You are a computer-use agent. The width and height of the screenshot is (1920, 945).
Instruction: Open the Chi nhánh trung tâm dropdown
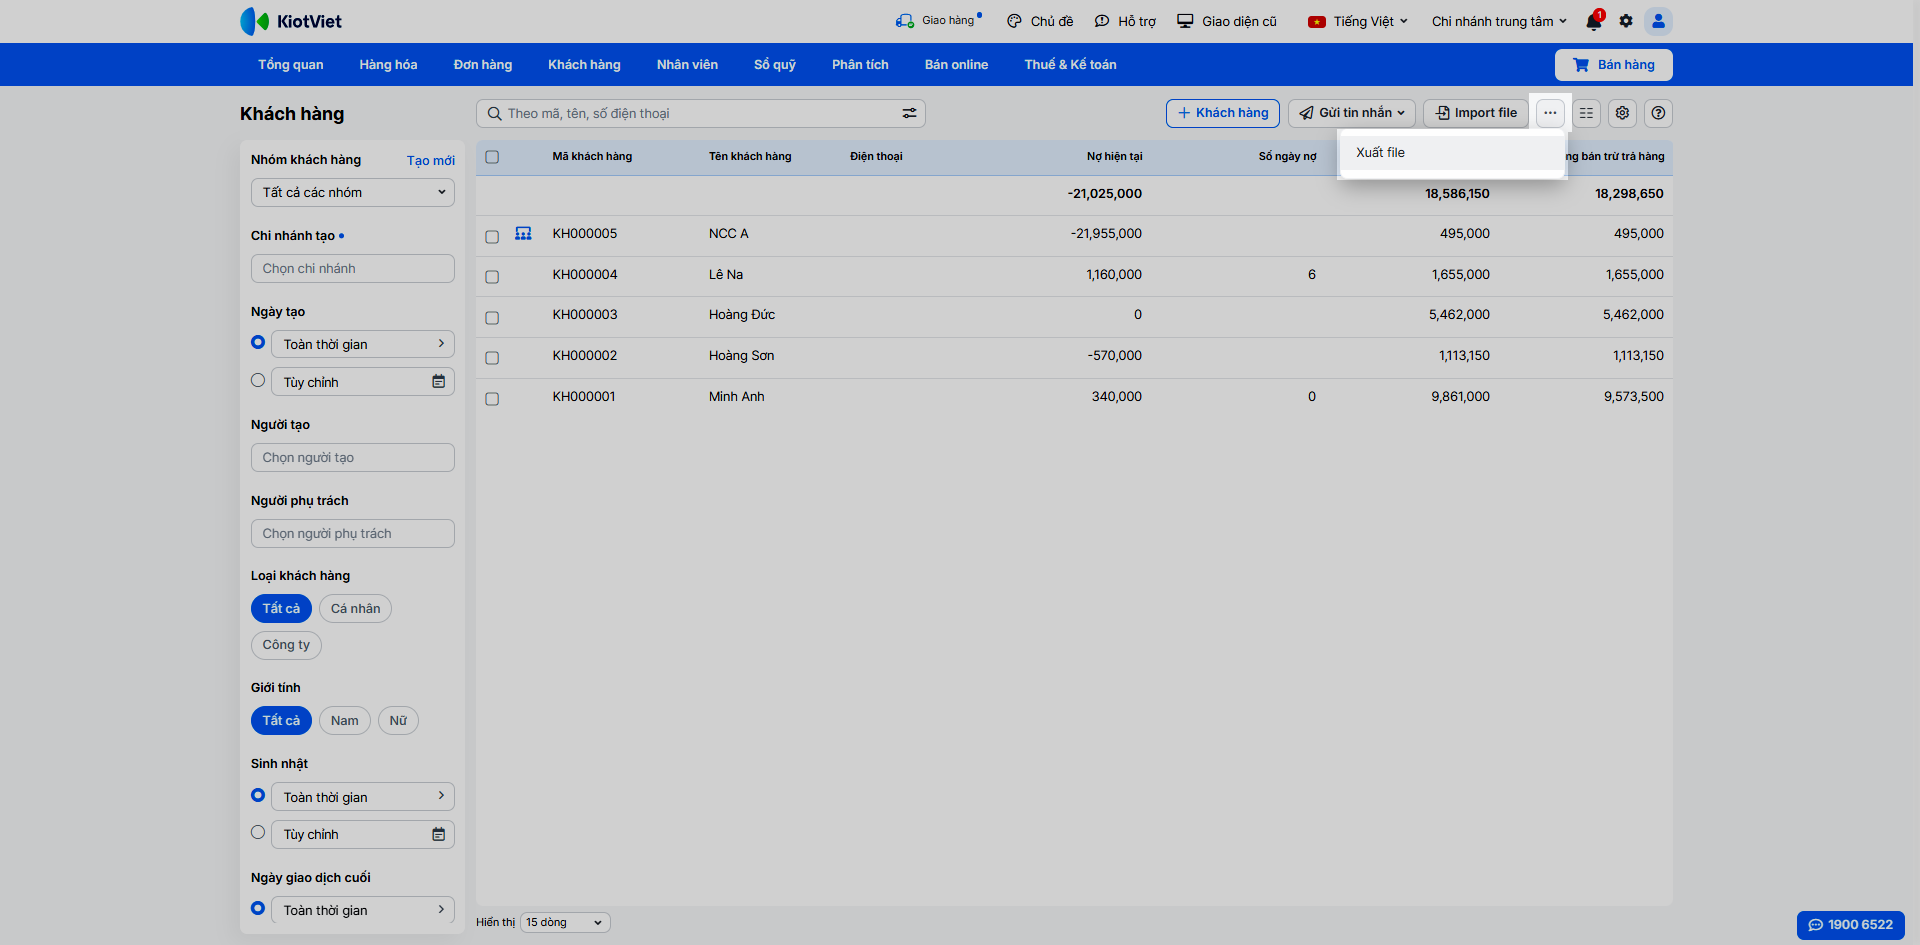1499,21
